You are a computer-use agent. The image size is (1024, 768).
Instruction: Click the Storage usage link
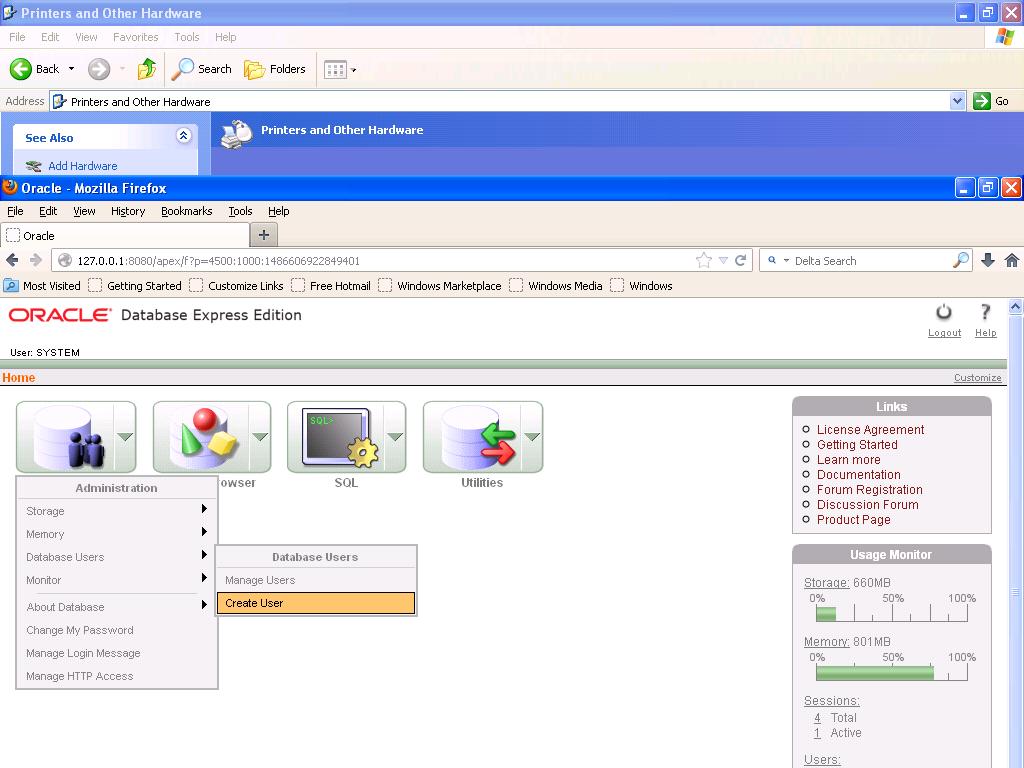click(x=826, y=583)
